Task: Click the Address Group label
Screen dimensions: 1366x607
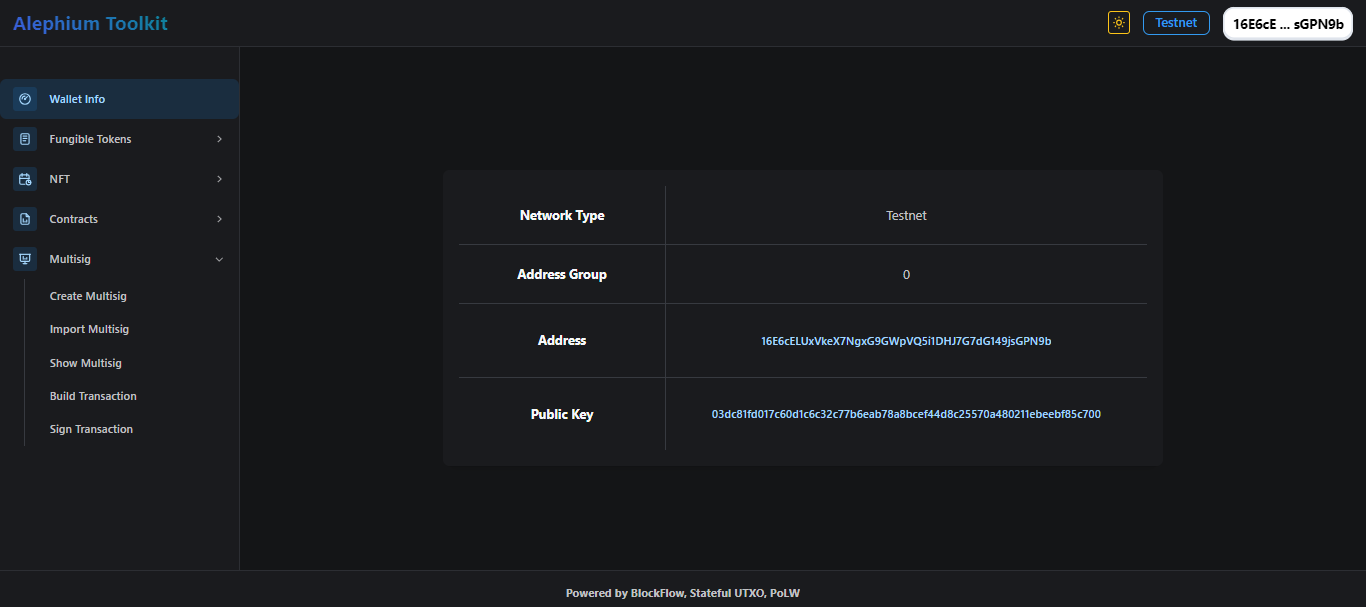Action: (562, 274)
